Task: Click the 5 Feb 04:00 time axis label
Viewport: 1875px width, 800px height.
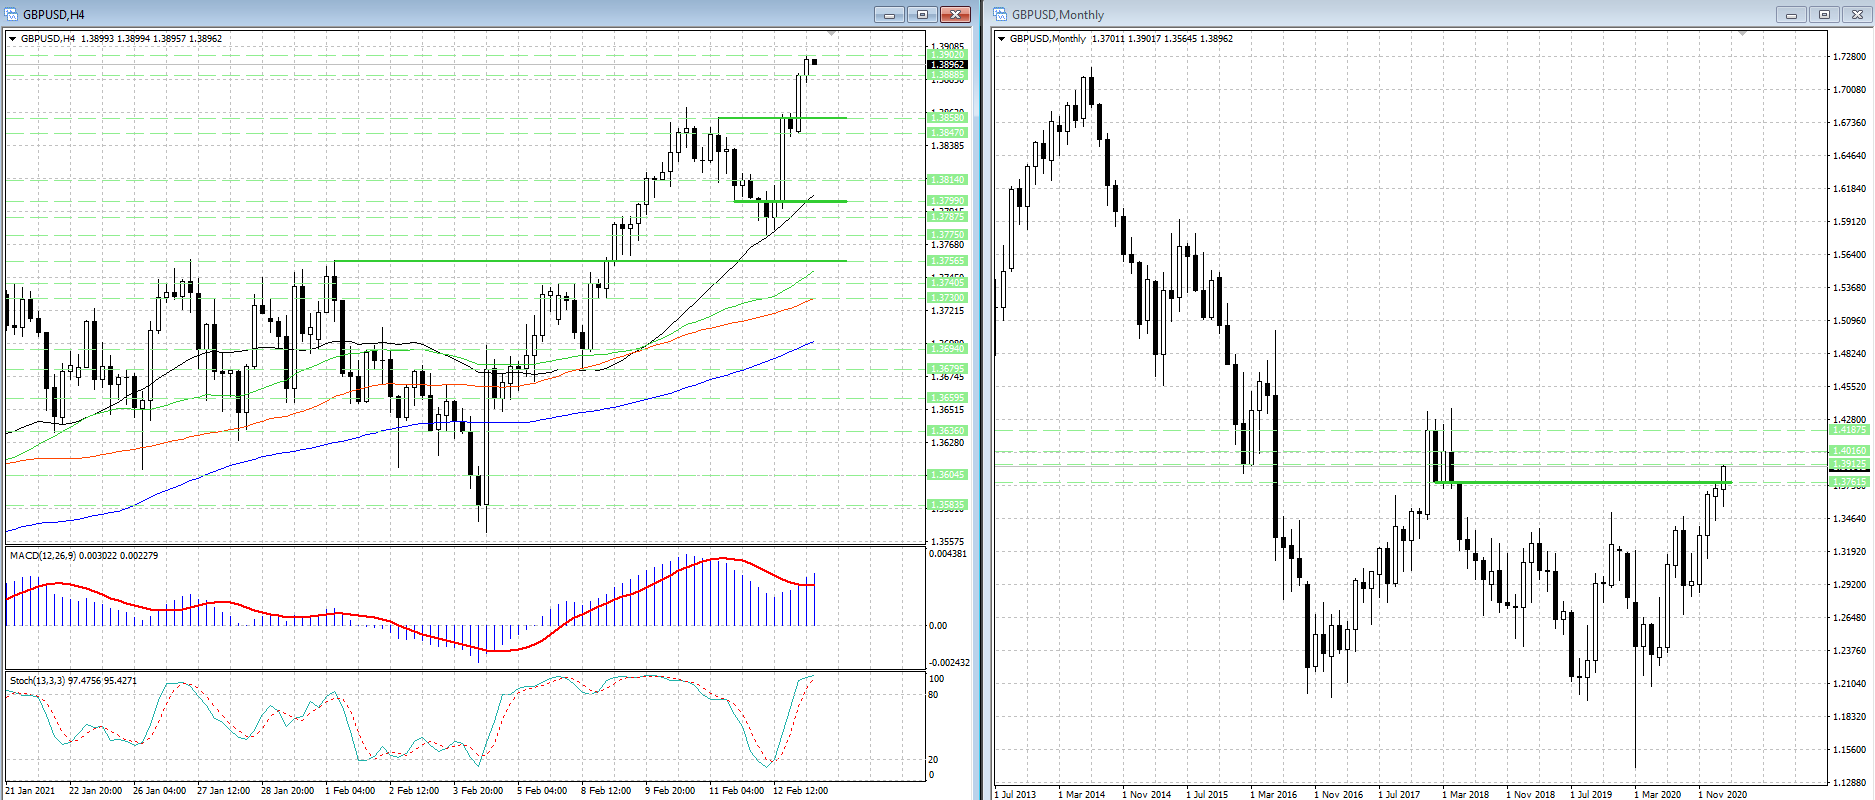Action: coord(542,791)
